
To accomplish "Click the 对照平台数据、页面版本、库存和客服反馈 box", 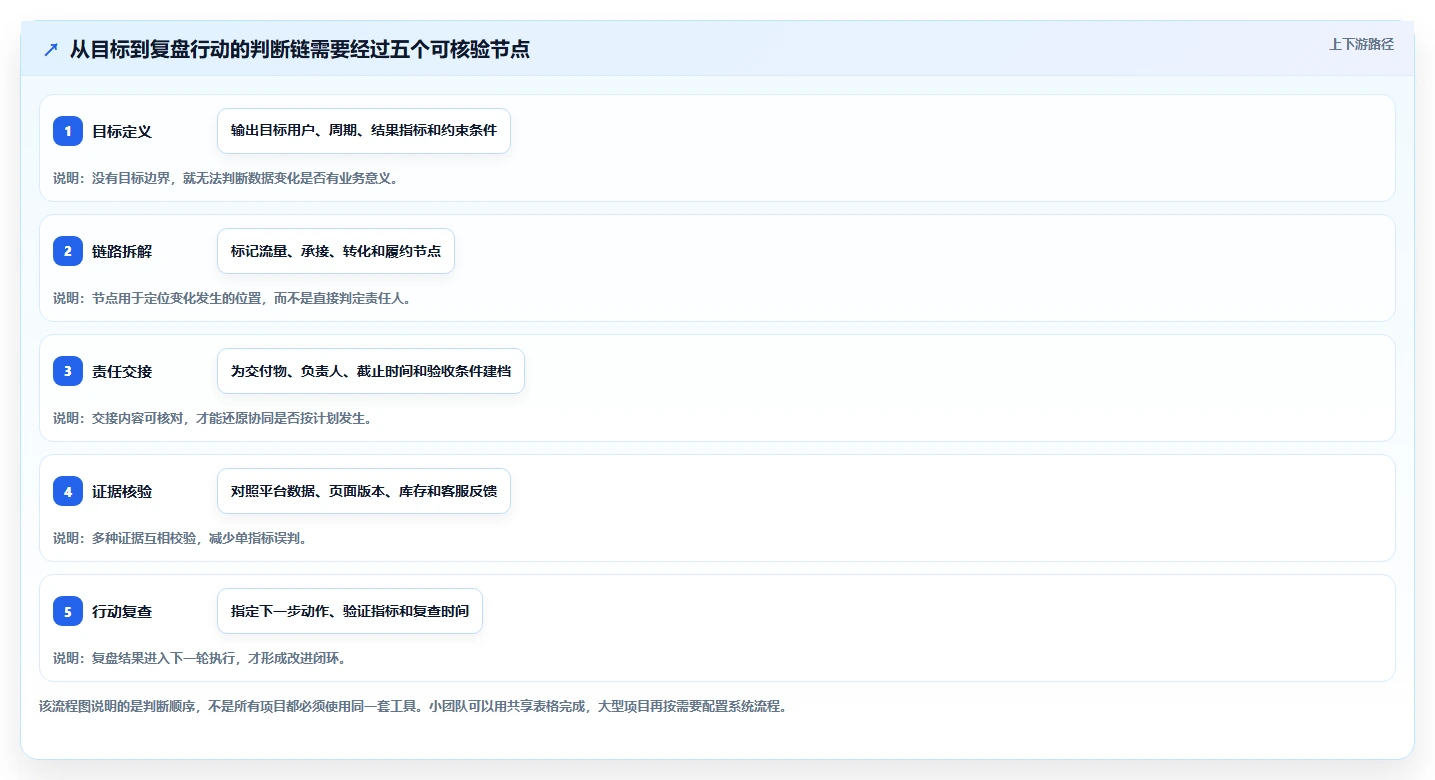I will [364, 491].
